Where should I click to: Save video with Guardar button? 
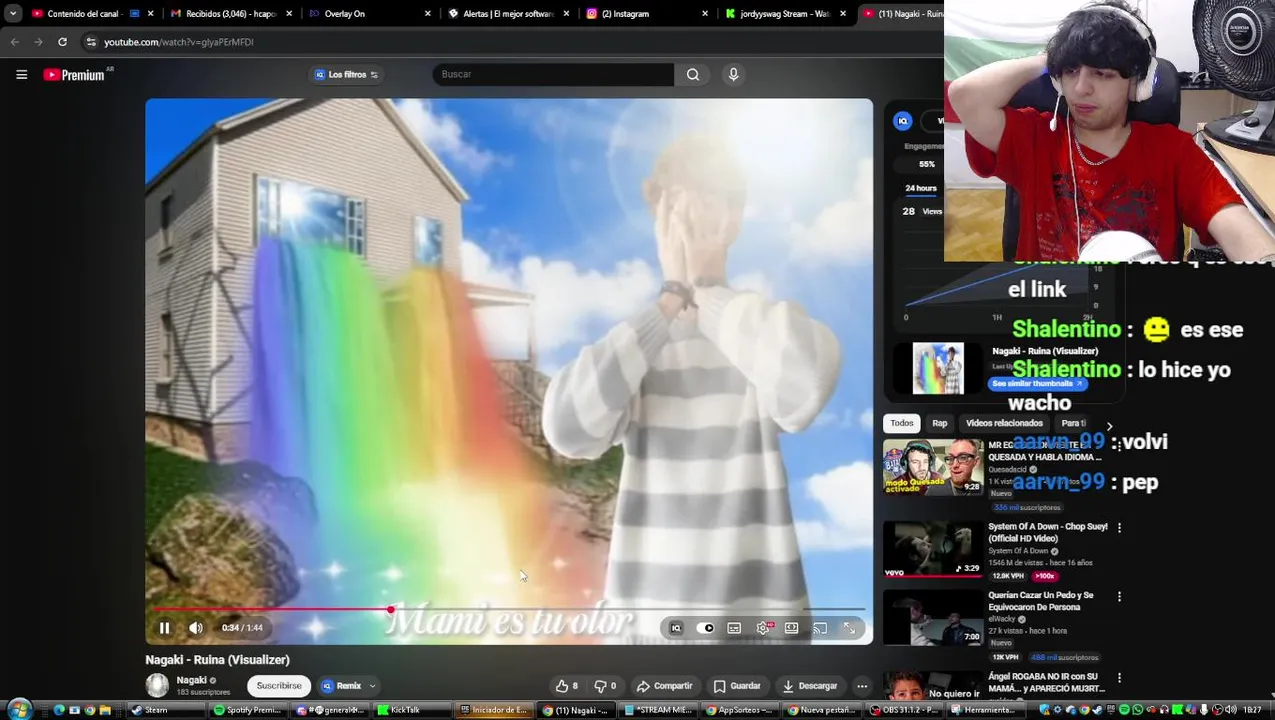click(x=737, y=686)
